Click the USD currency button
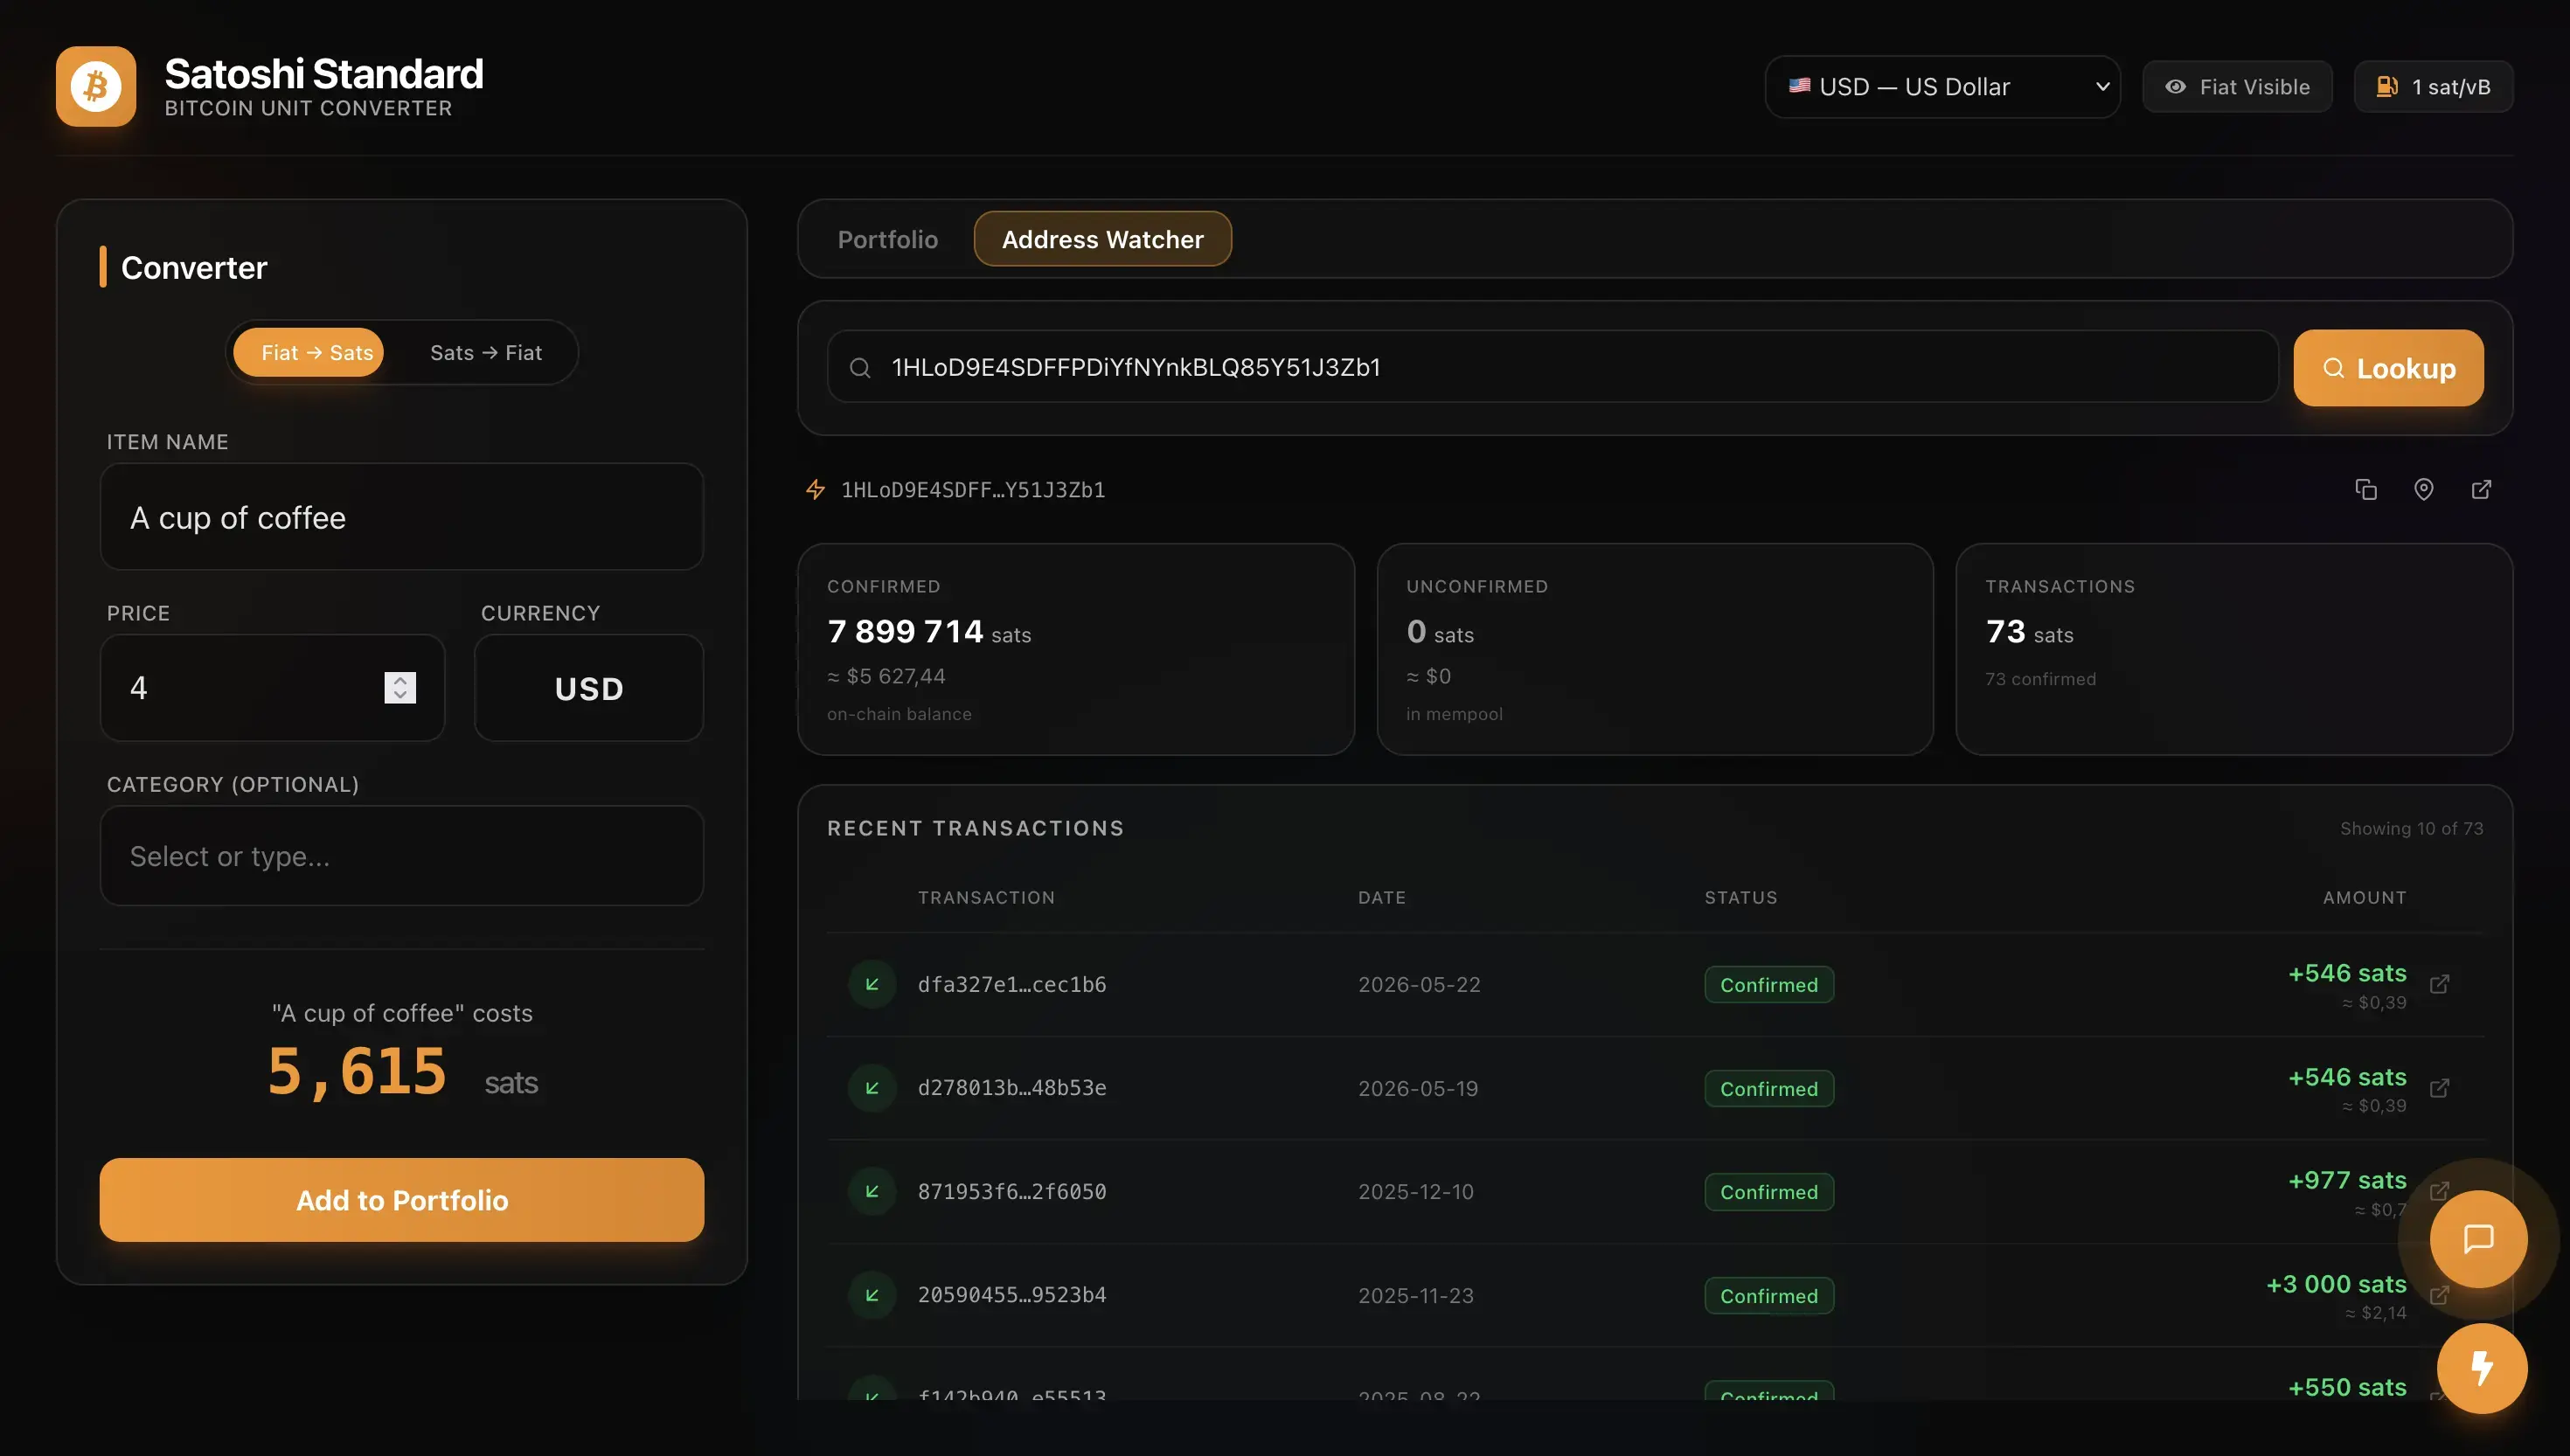Viewport: 2570px width, 1456px height. click(589, 688)
